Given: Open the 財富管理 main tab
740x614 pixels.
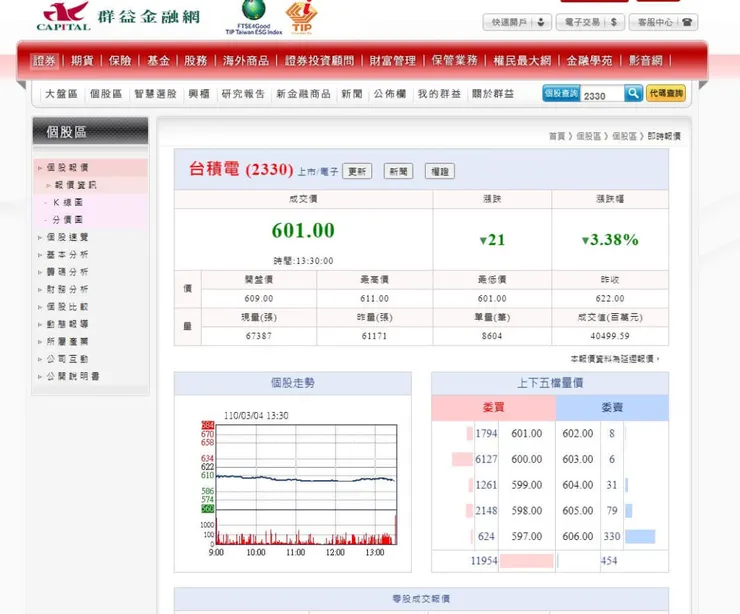Looking at the screenshot, I should (393, 61).
